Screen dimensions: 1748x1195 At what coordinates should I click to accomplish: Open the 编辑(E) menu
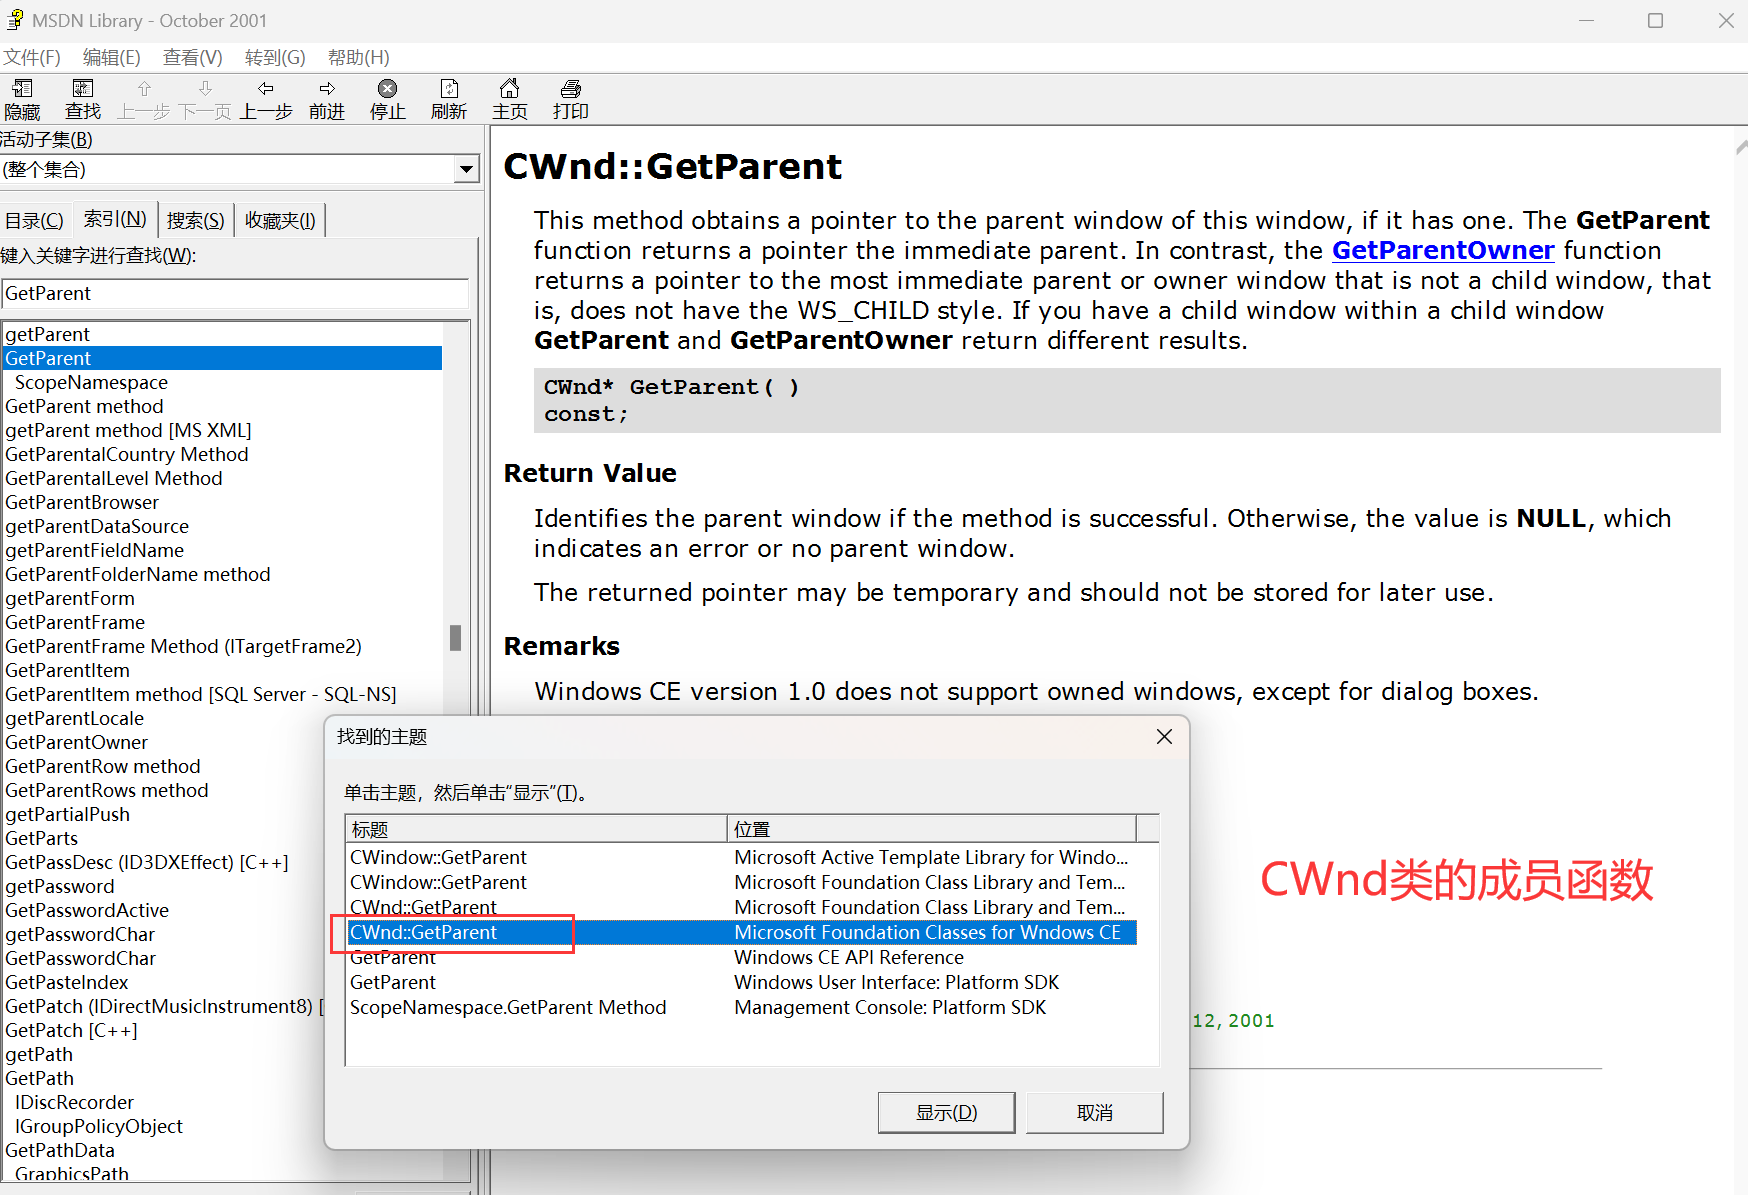point(112,58)
